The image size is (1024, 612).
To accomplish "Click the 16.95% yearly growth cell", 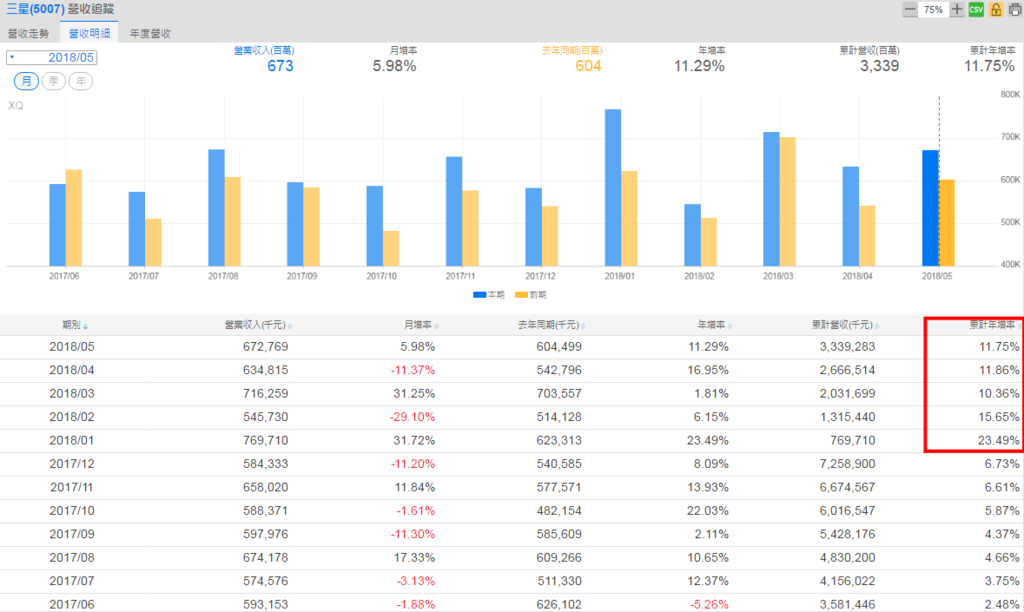I will pos(708,370).
